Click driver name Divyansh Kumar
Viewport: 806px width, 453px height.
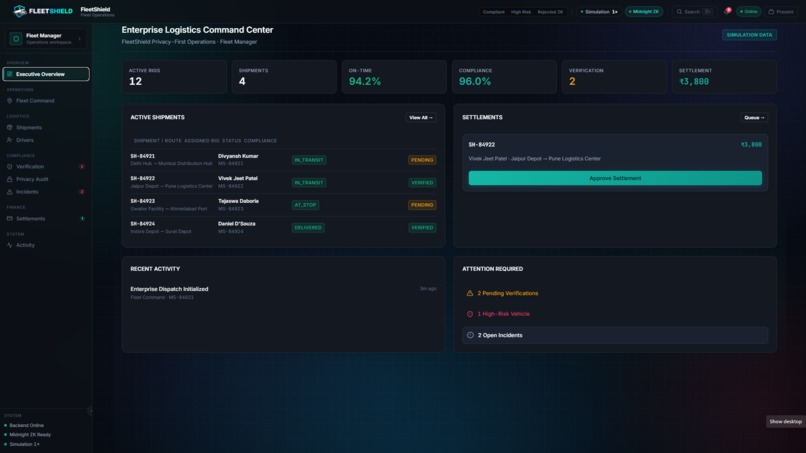pos(238,156)
